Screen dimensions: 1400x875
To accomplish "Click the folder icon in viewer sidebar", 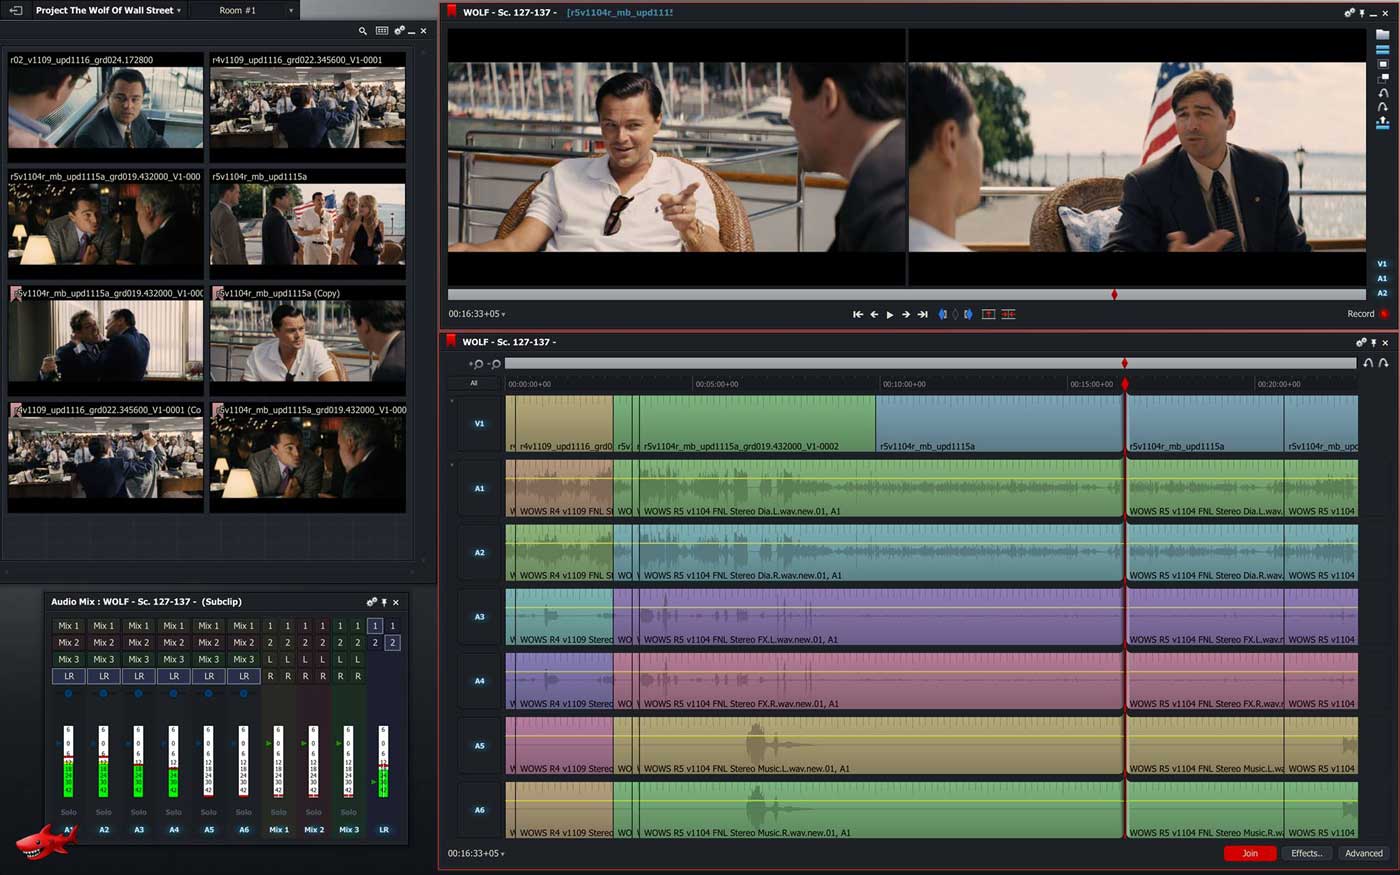I will tap(1383, 35).
